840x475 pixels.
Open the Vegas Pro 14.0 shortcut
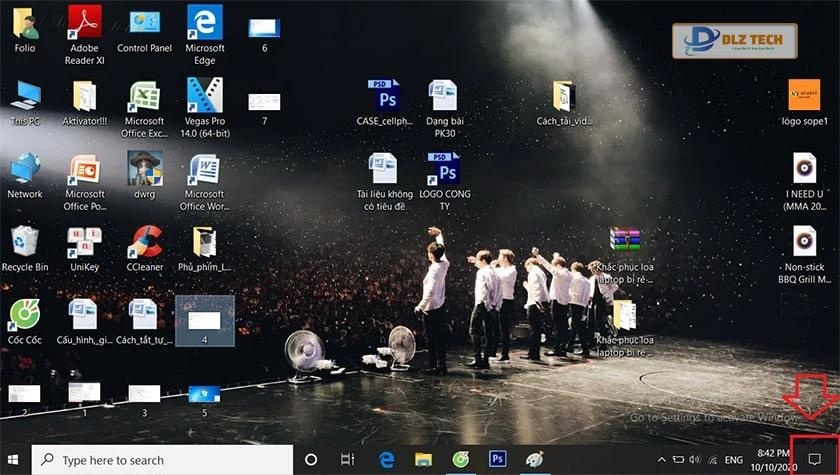point(204,98)
